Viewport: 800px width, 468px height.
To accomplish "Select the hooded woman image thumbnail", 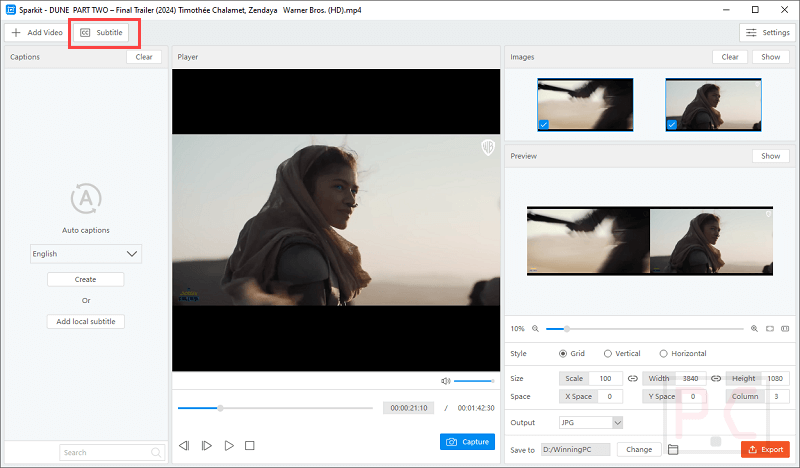I will (x=713, y=105).
